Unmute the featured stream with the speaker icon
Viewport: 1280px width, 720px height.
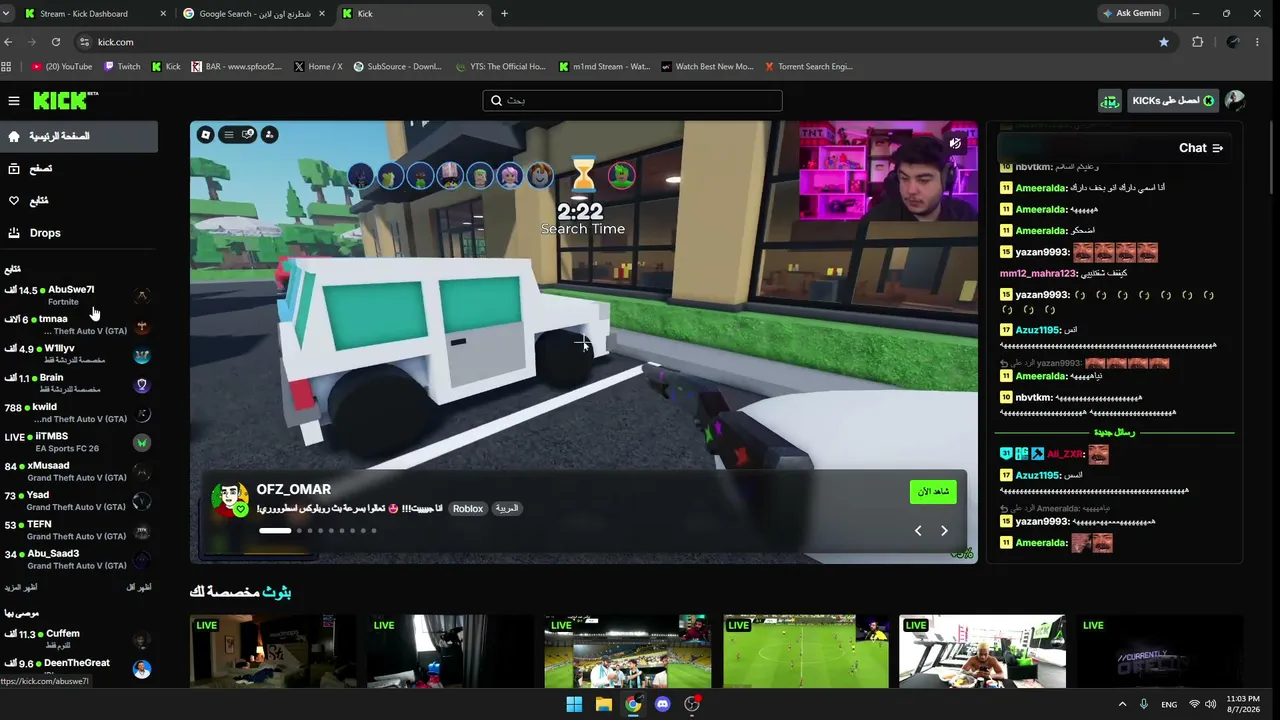point(955,143)
